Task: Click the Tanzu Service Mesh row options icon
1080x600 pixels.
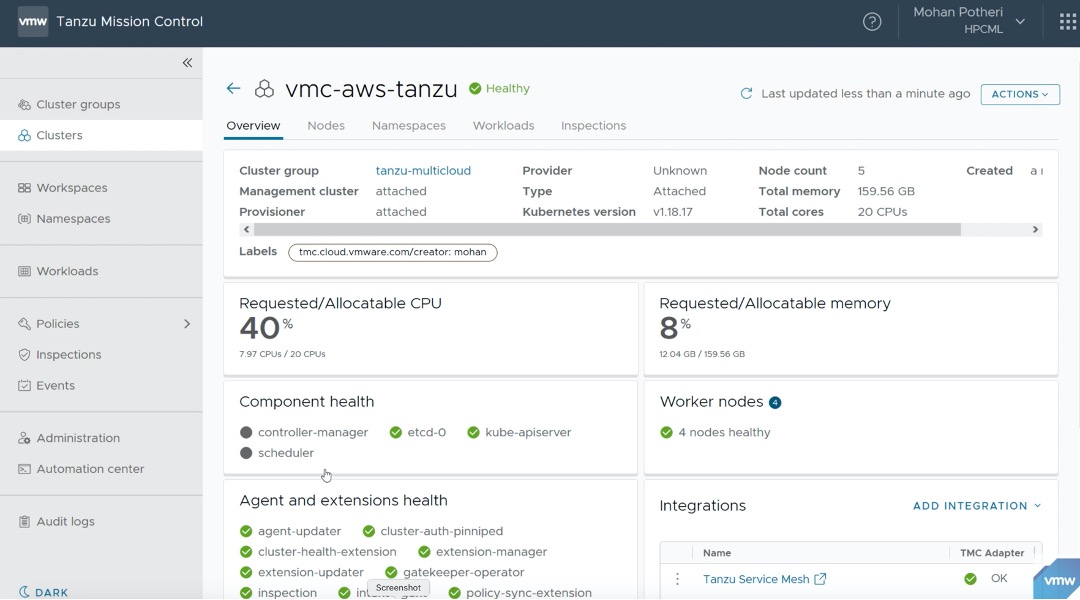Action: coord(677,579)
